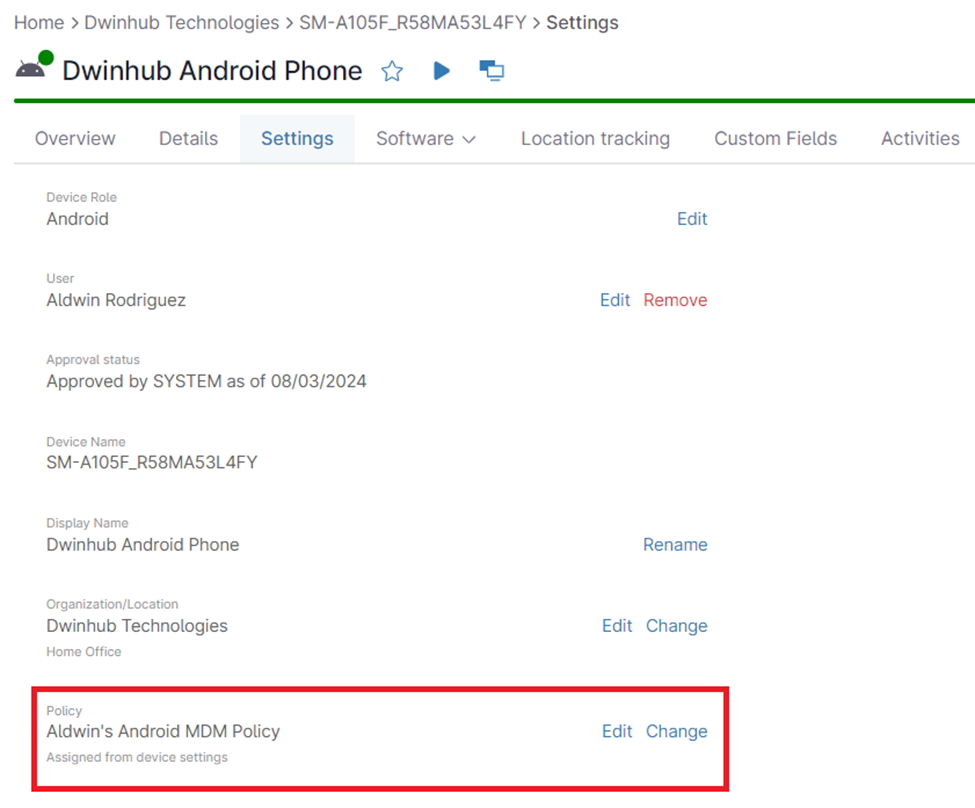The image size is (975, 808).
Task: Open the remote screen connection icon
Action: point(491,71)
